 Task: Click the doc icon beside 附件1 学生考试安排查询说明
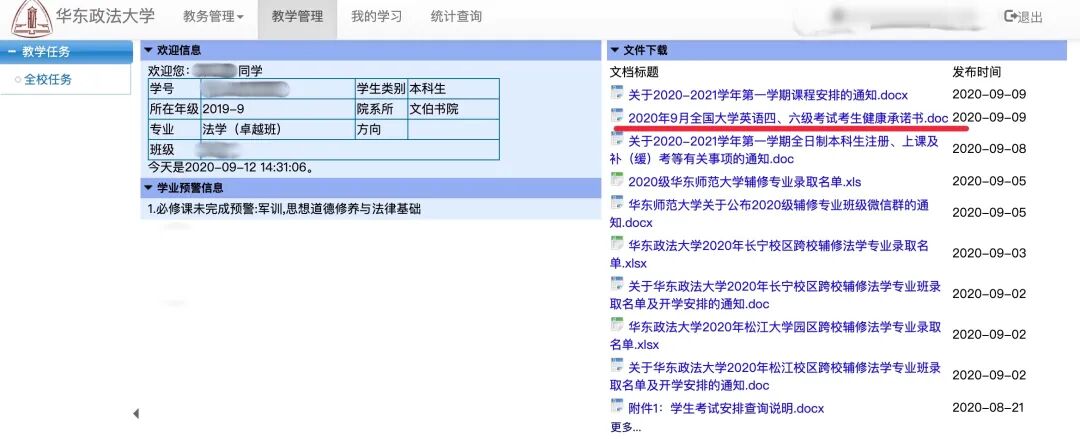(616, 406)
